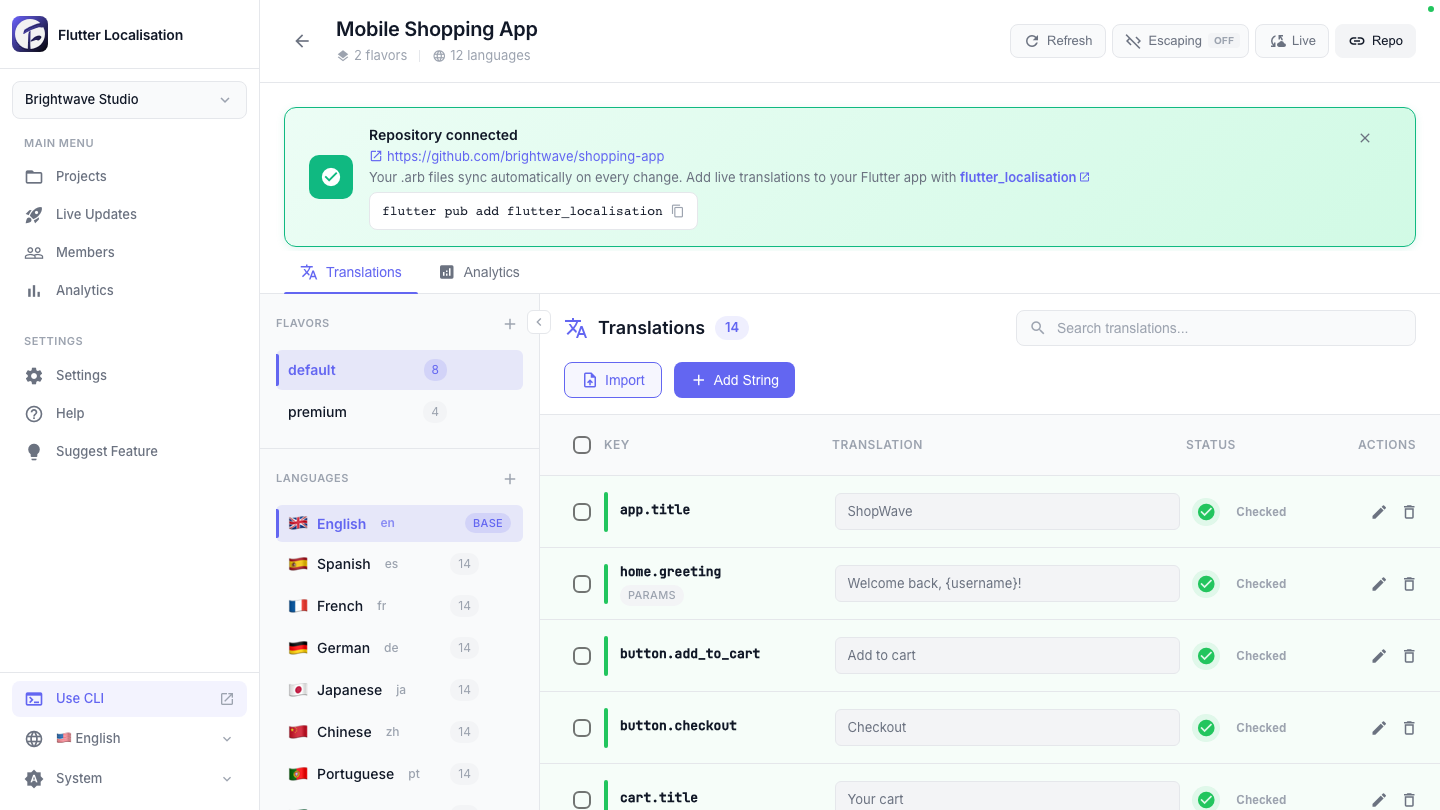Toggle the Escaping OFF switch
The width and height of the screenshot is (1440, 810).
1180,41
